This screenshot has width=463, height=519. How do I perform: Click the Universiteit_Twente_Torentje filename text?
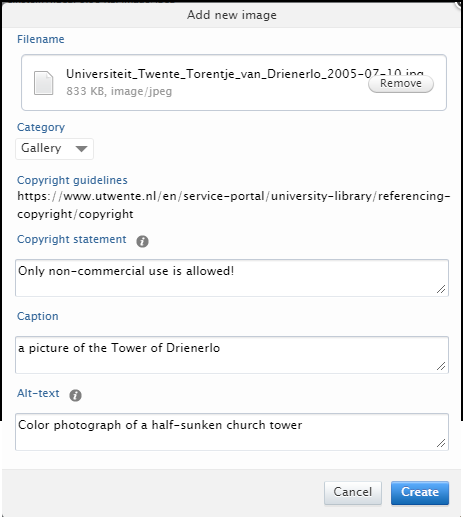245,74
